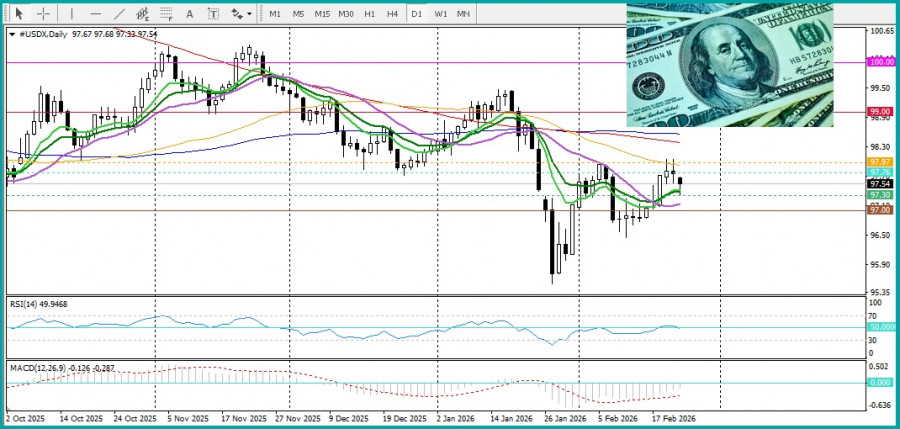The height and width of the screenshot is (429, 900).
Task: Choose the horizontal line tool
Action: click(96, 14)
